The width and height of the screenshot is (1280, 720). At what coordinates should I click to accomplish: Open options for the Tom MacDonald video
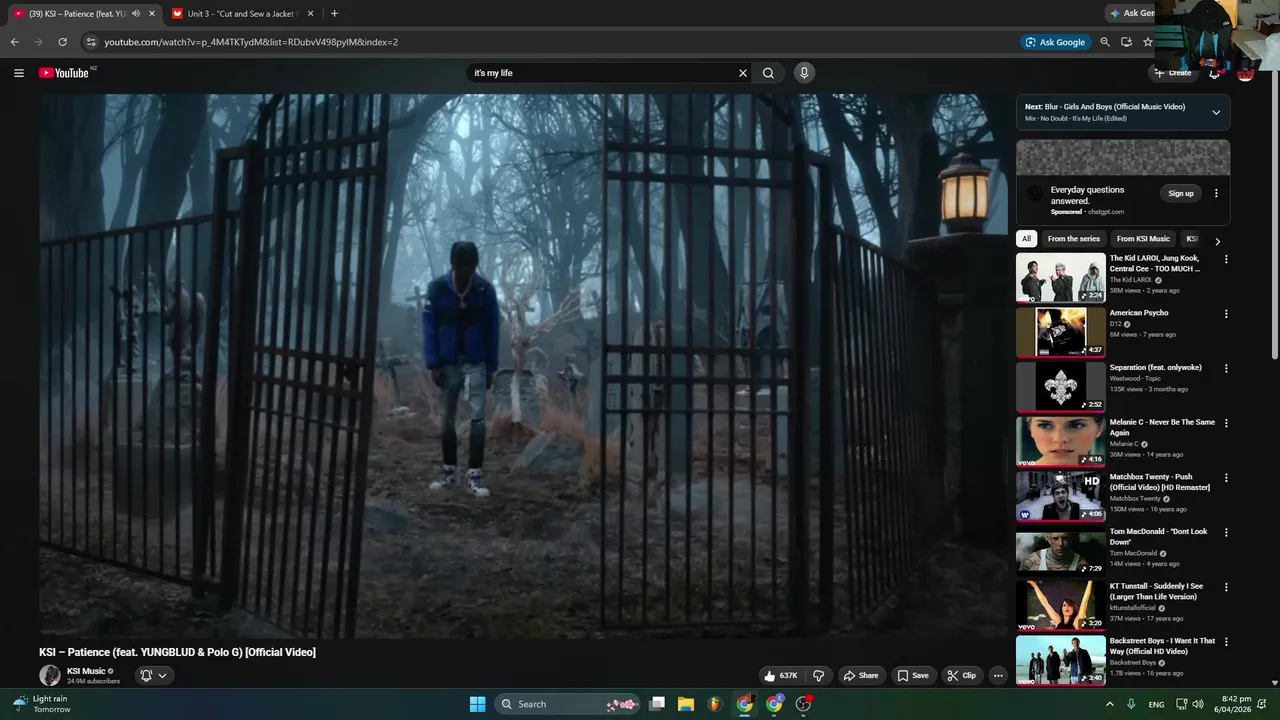click(x=1226, y=533)
